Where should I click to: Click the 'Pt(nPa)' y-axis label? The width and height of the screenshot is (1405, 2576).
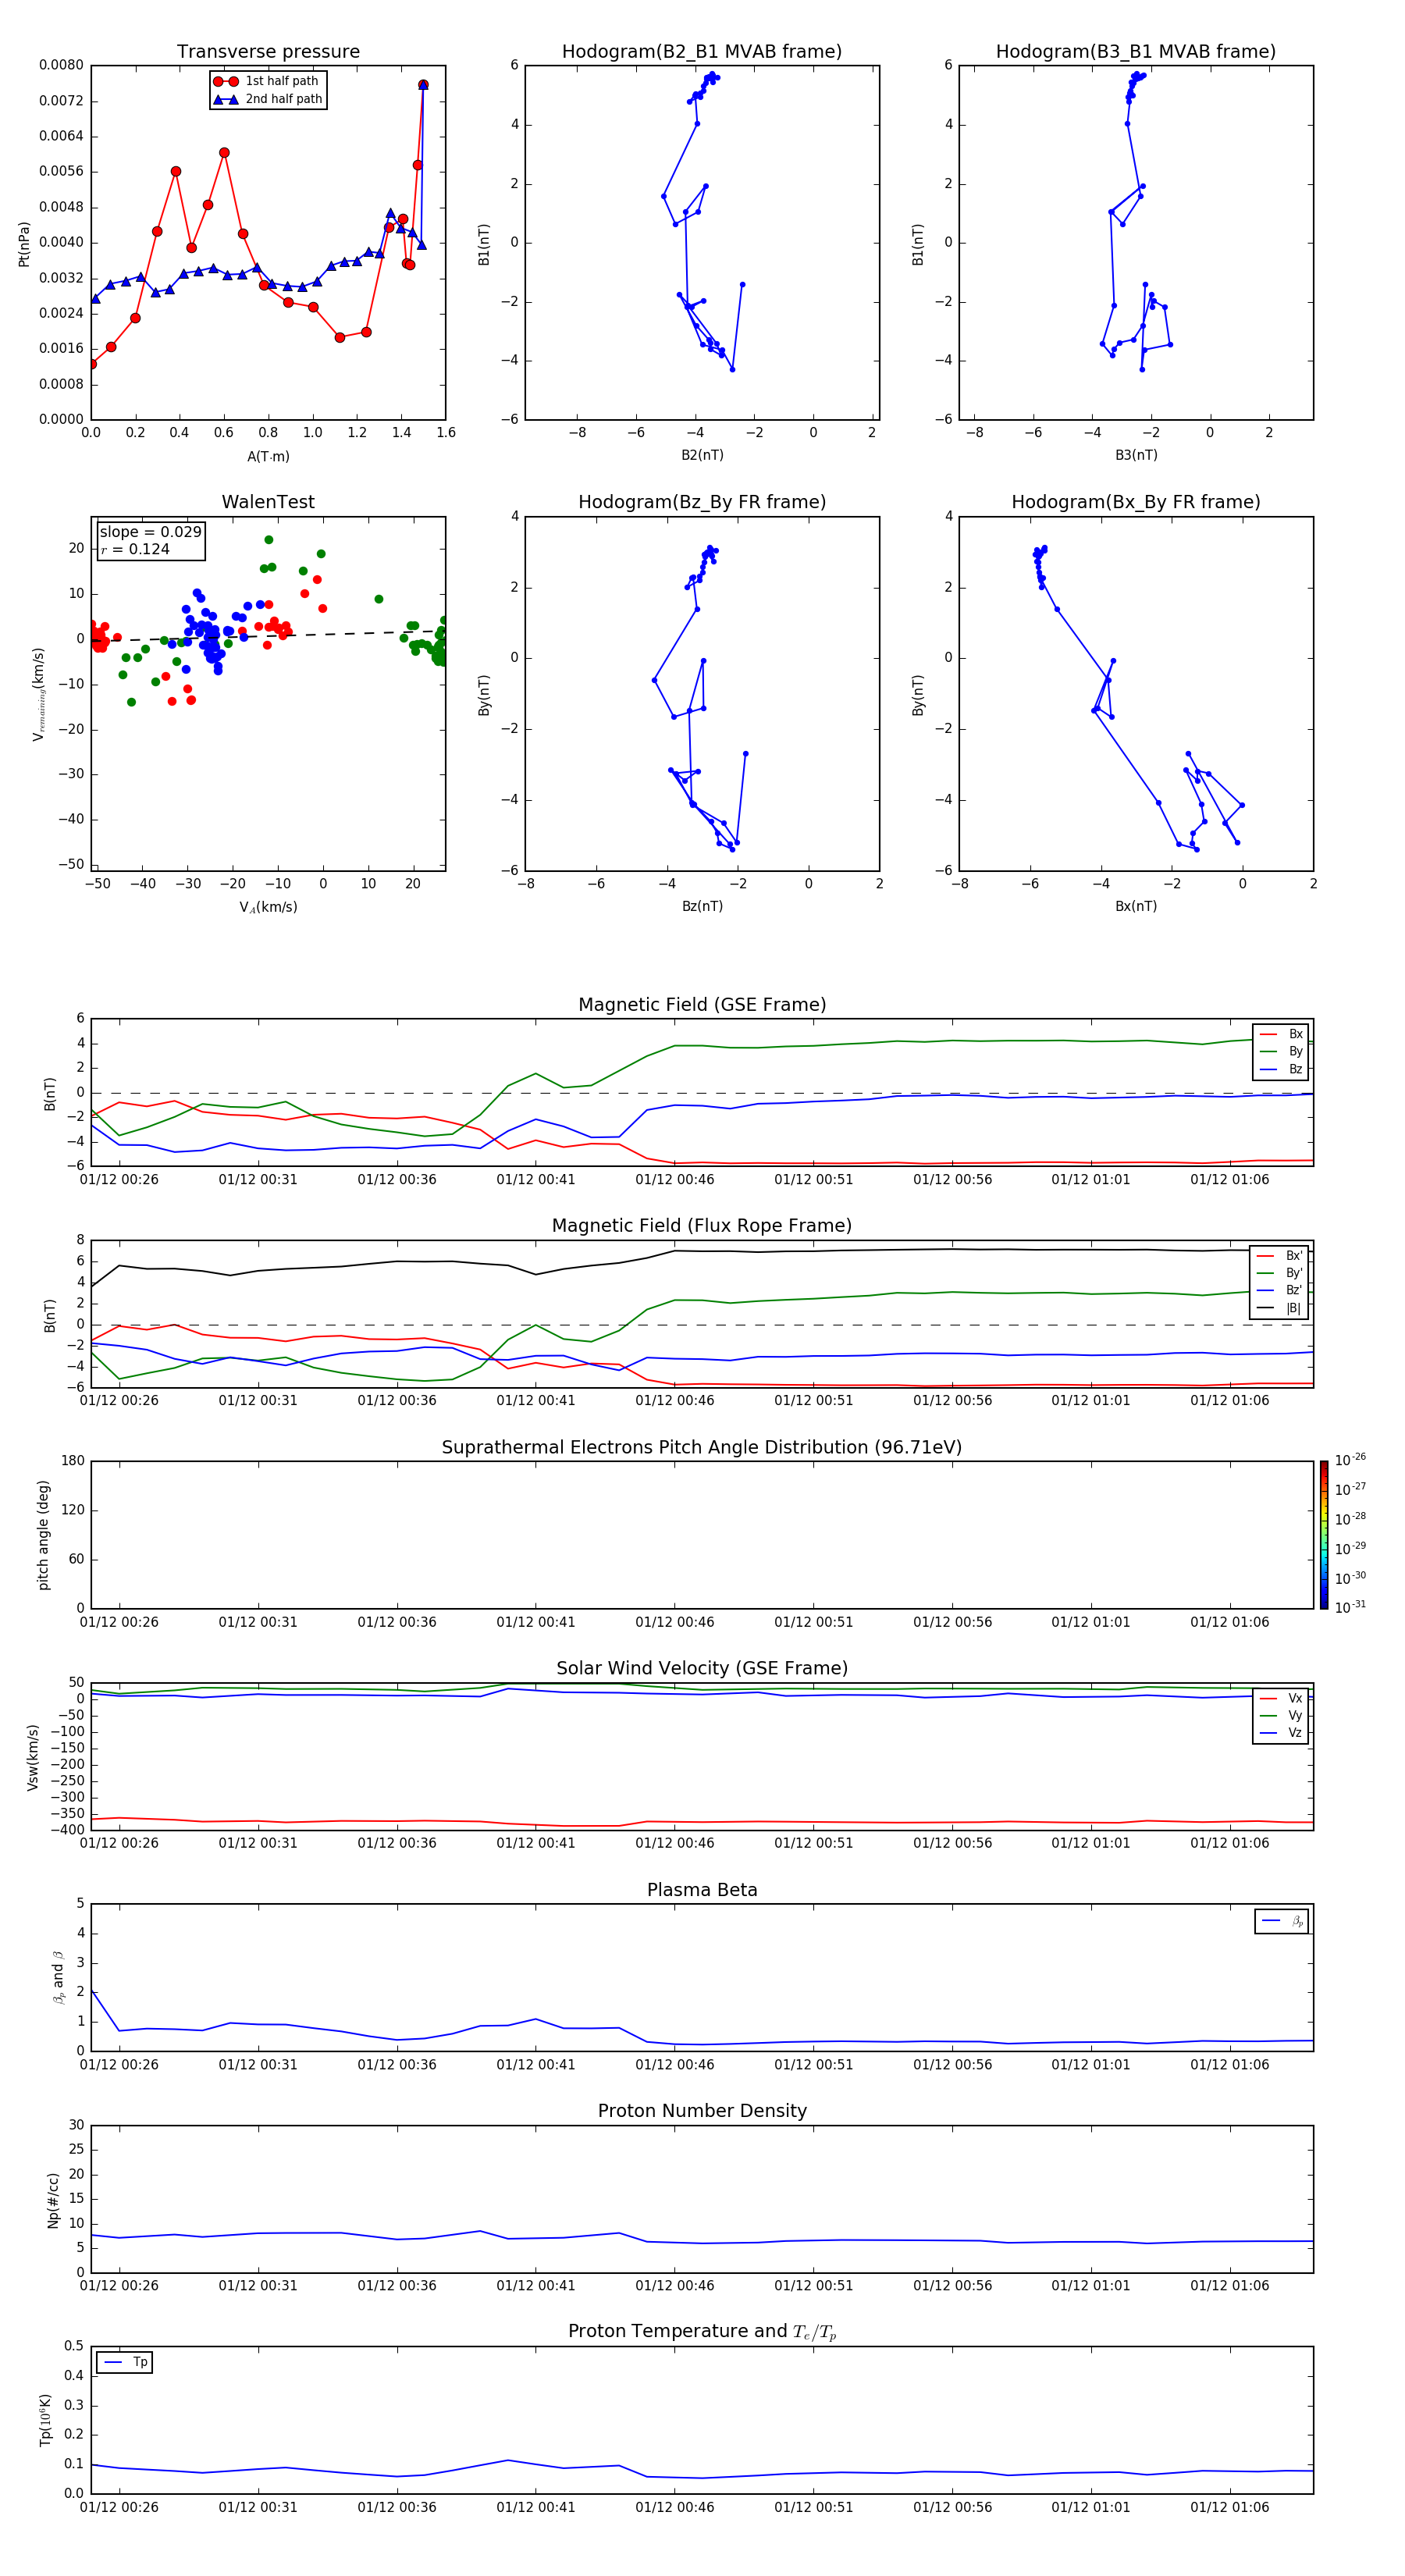coord(24,243)
